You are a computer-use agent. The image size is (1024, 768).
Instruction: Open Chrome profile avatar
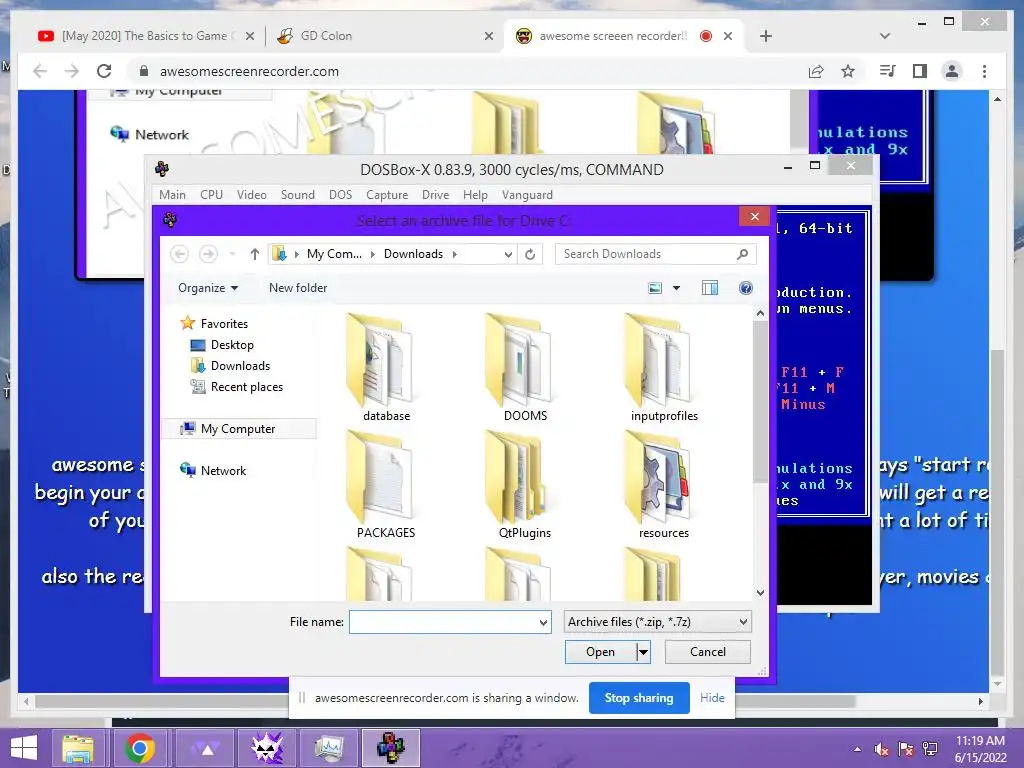coord(952,71)
